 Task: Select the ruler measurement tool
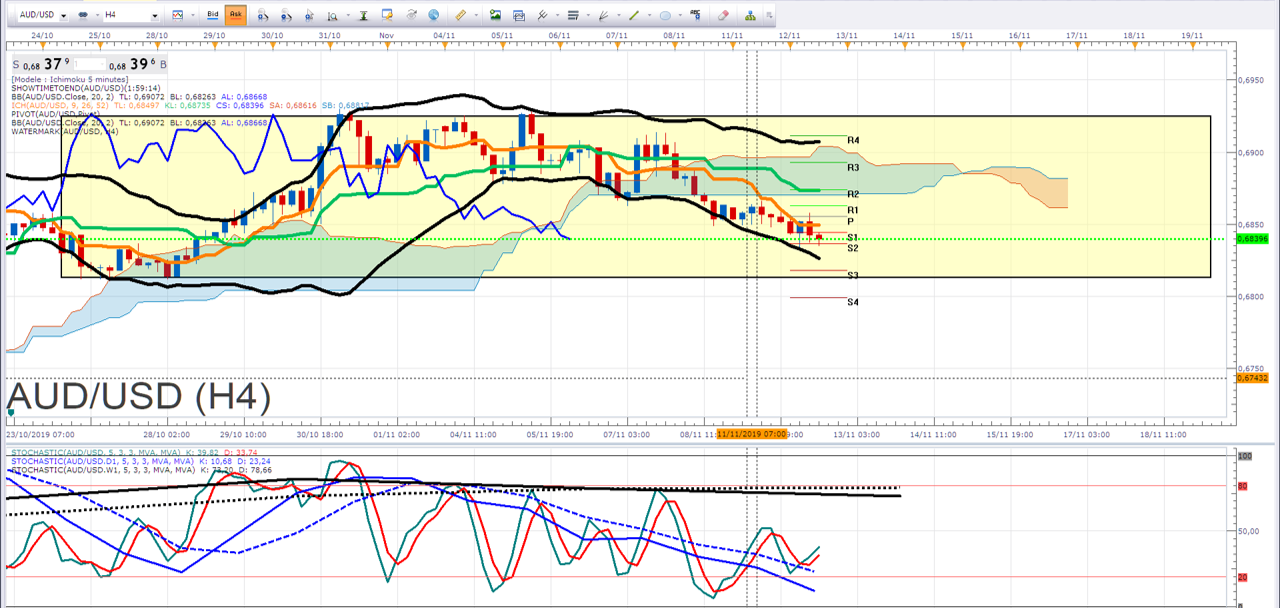coord(460,15)
